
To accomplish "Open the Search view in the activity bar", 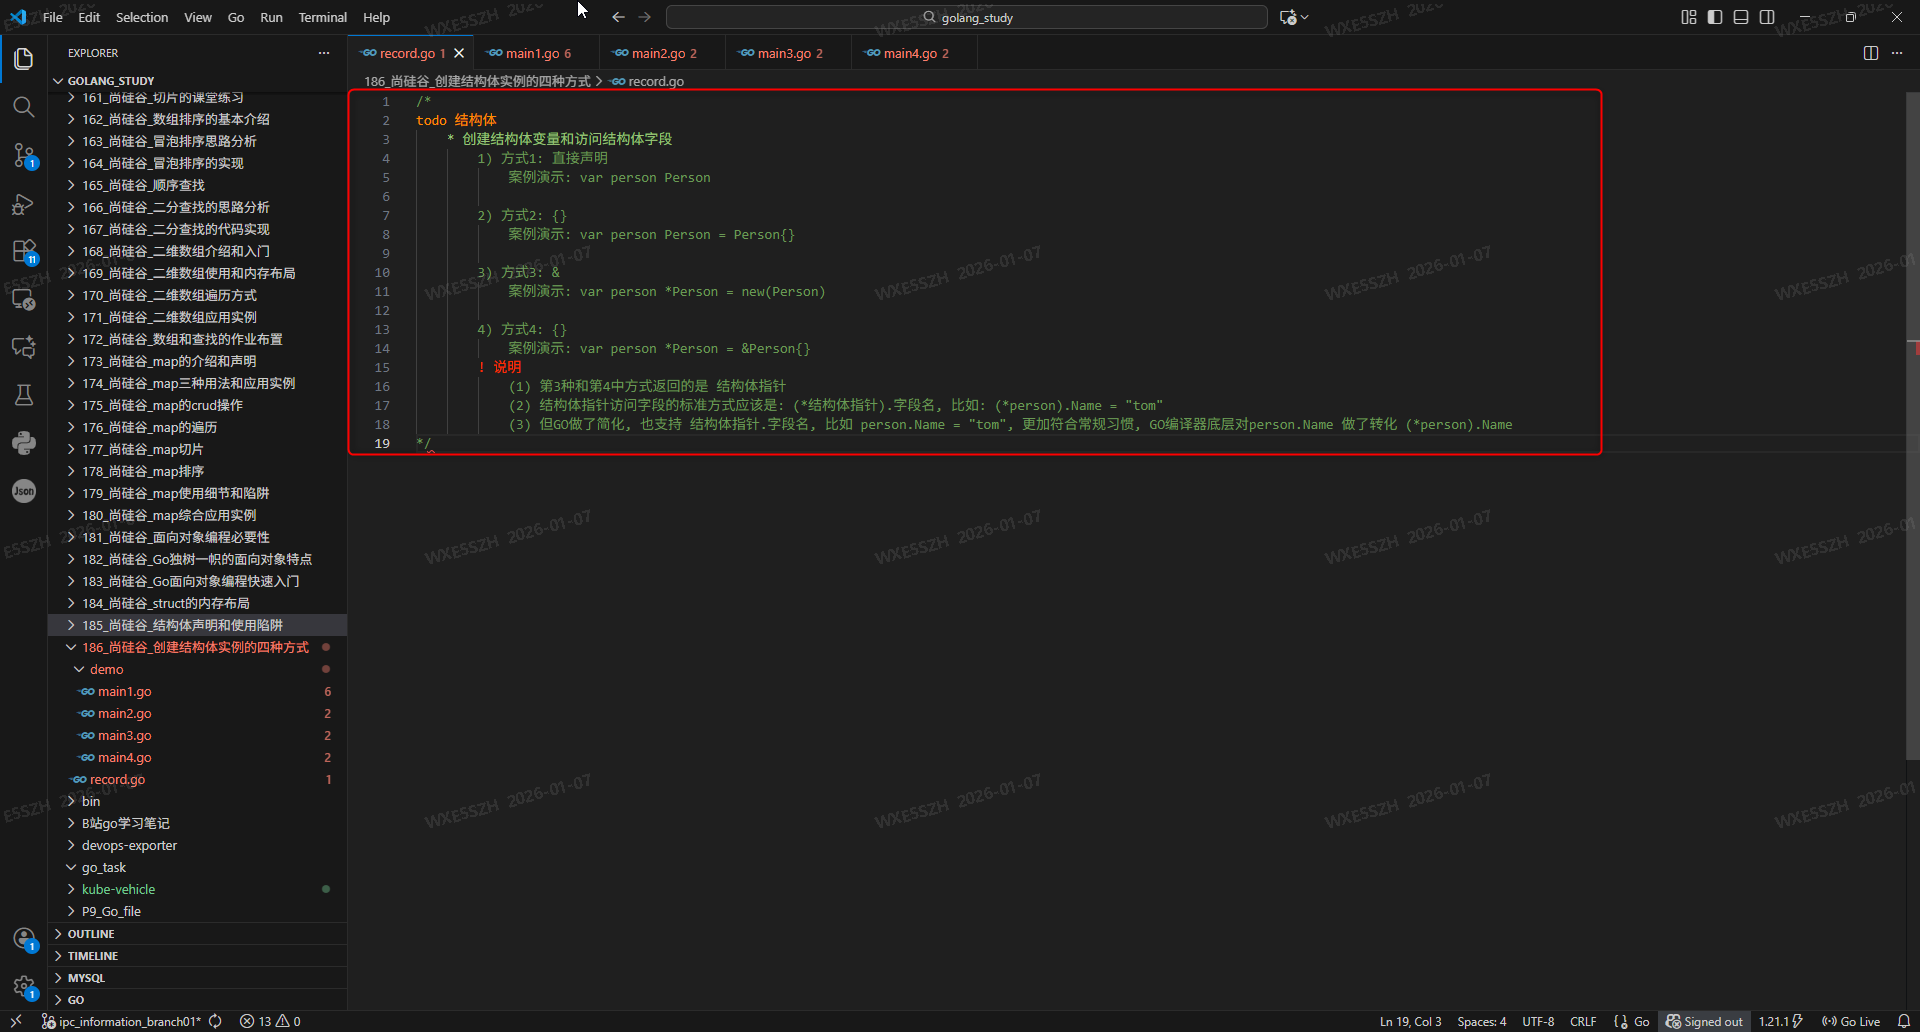I will pyautogui.click(x=24, y=107).
